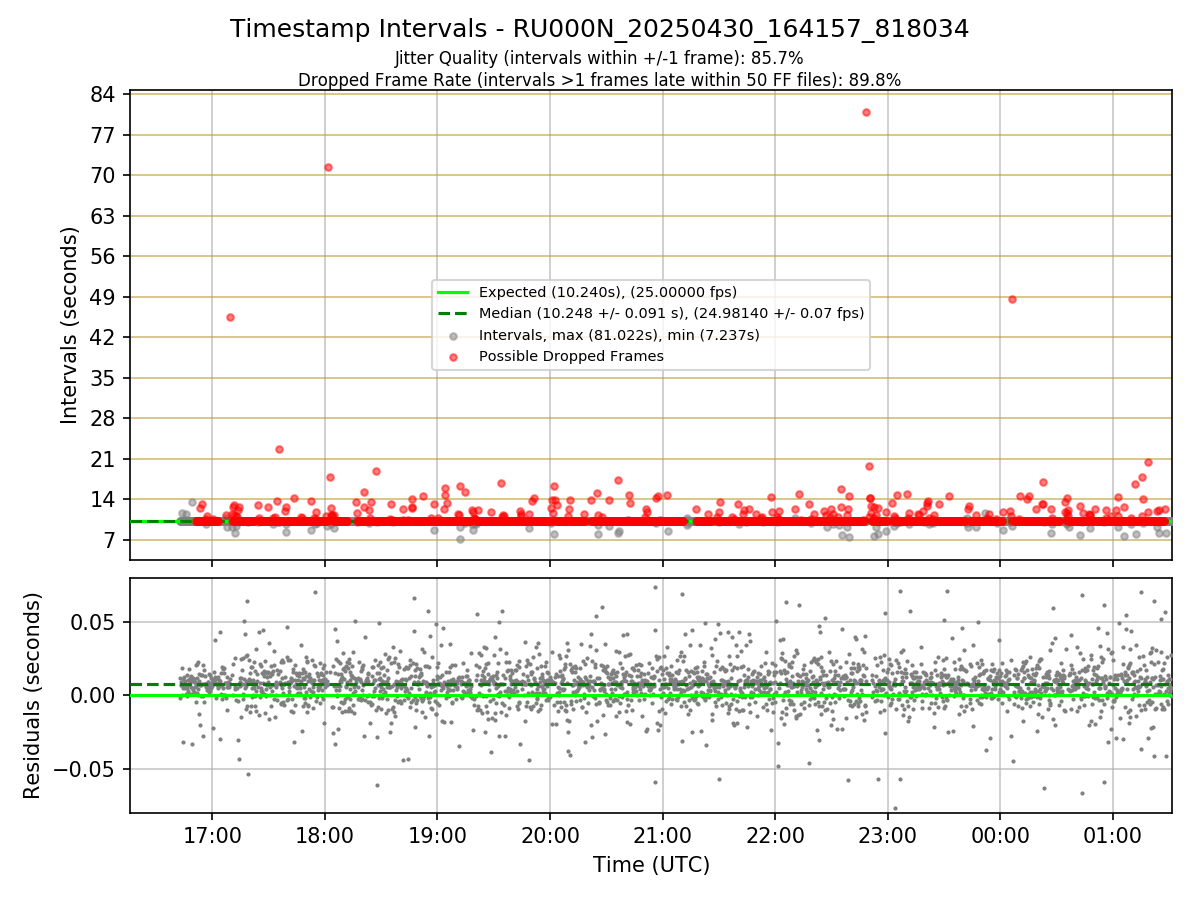Click y-axis tick label '28'
1200x900 pixels.
tap(105, 419)
